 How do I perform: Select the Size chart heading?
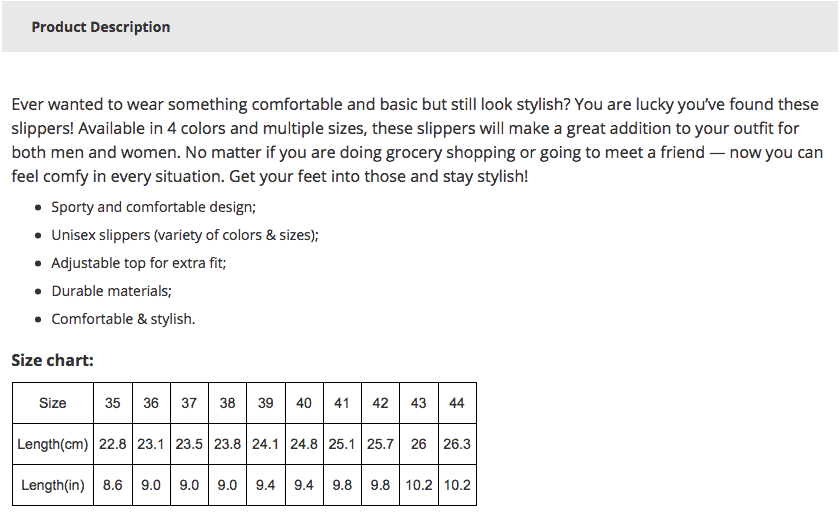click(x=52, y=360)
